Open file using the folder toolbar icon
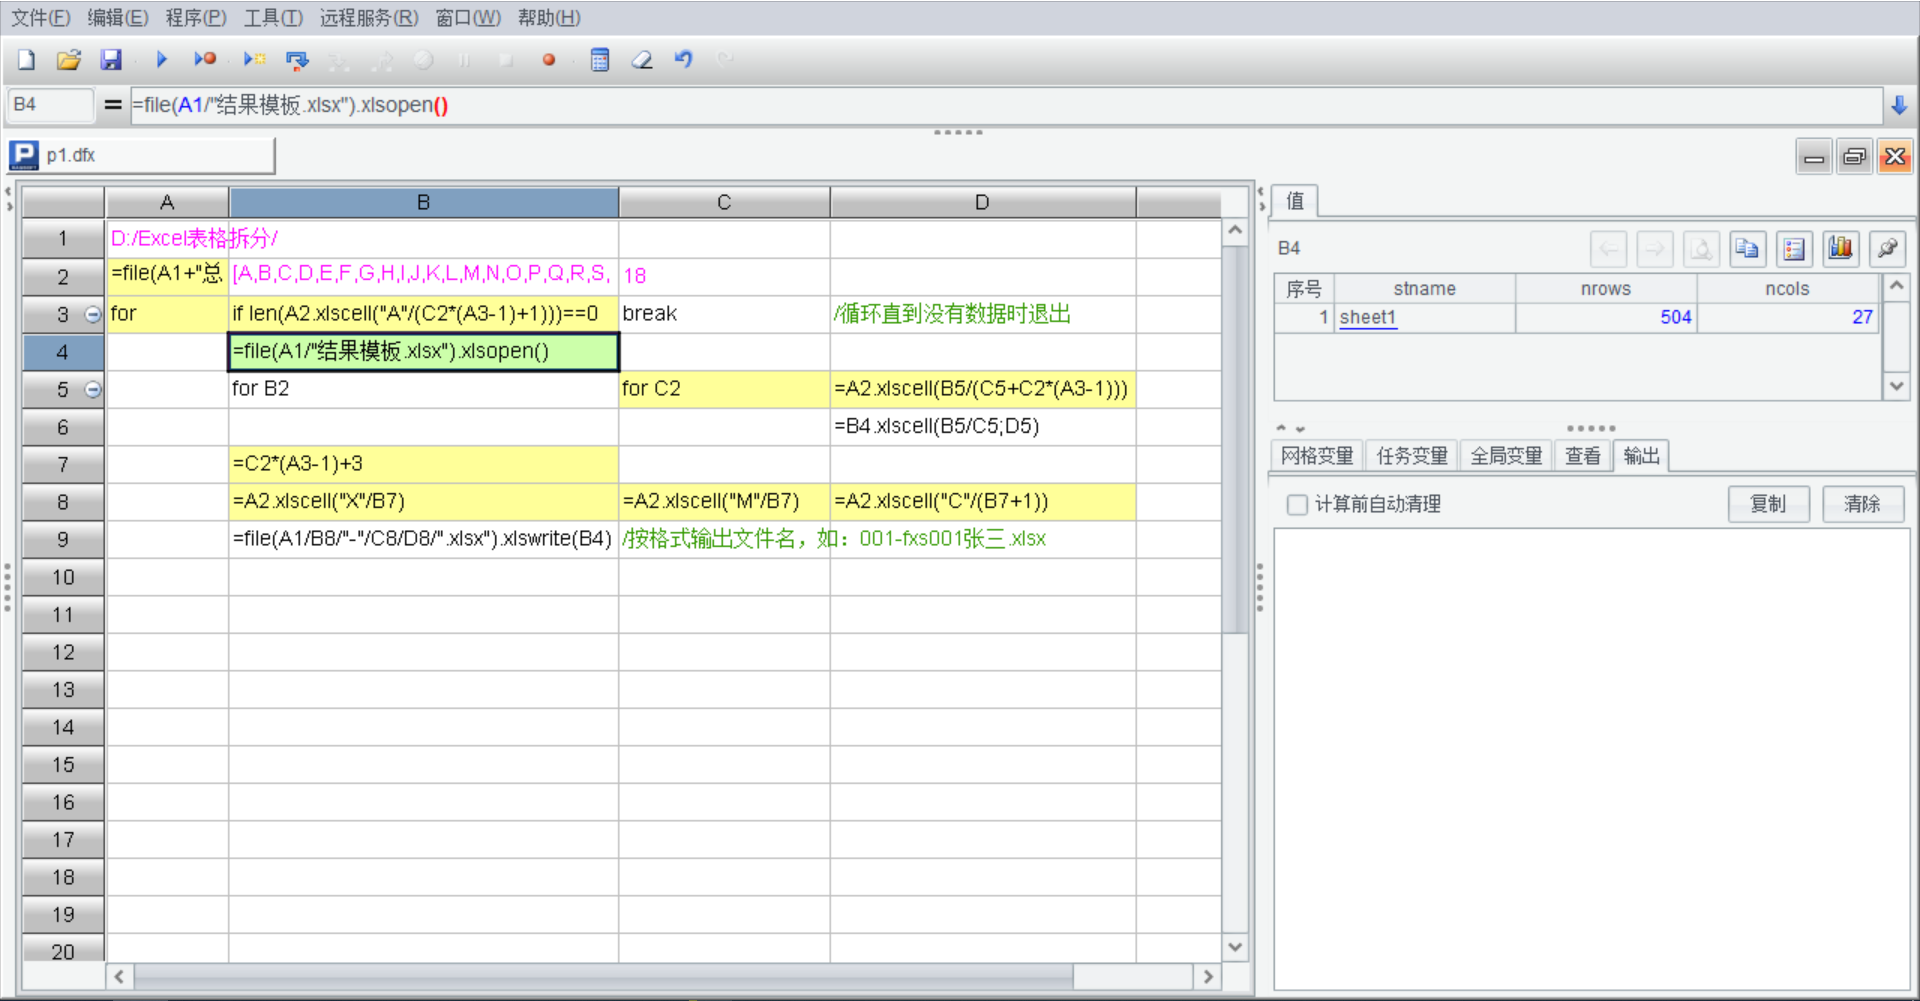Screen dimensions: 1920x1001 (x=68, y=60)
